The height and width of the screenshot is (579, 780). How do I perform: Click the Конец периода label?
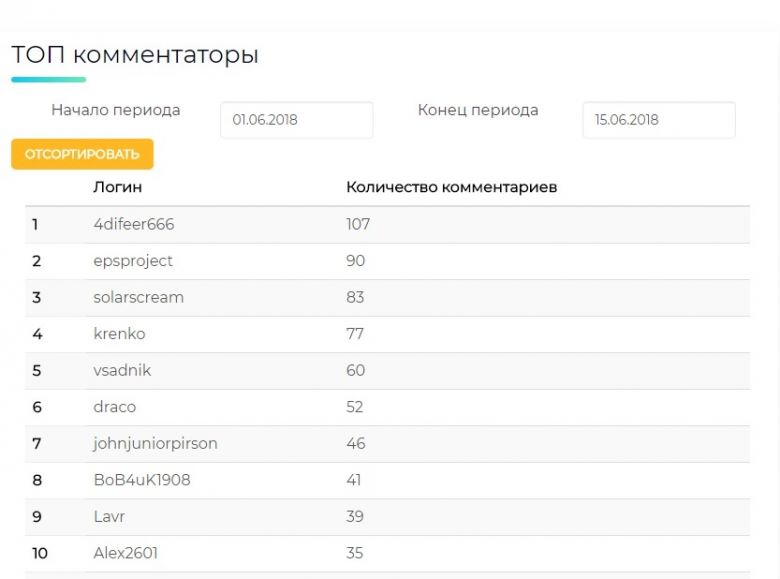pyautogui.click(x=478, y=110)
